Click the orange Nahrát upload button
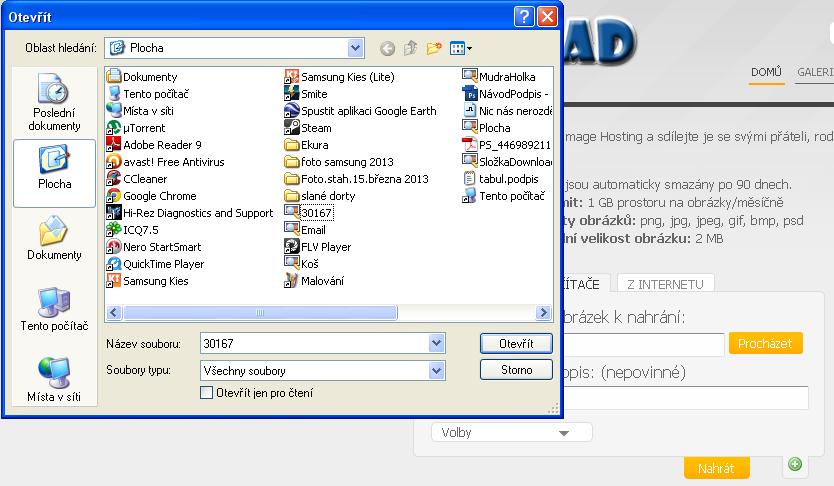The height and width of the screenshot is (486, 834). click(716, 468)
